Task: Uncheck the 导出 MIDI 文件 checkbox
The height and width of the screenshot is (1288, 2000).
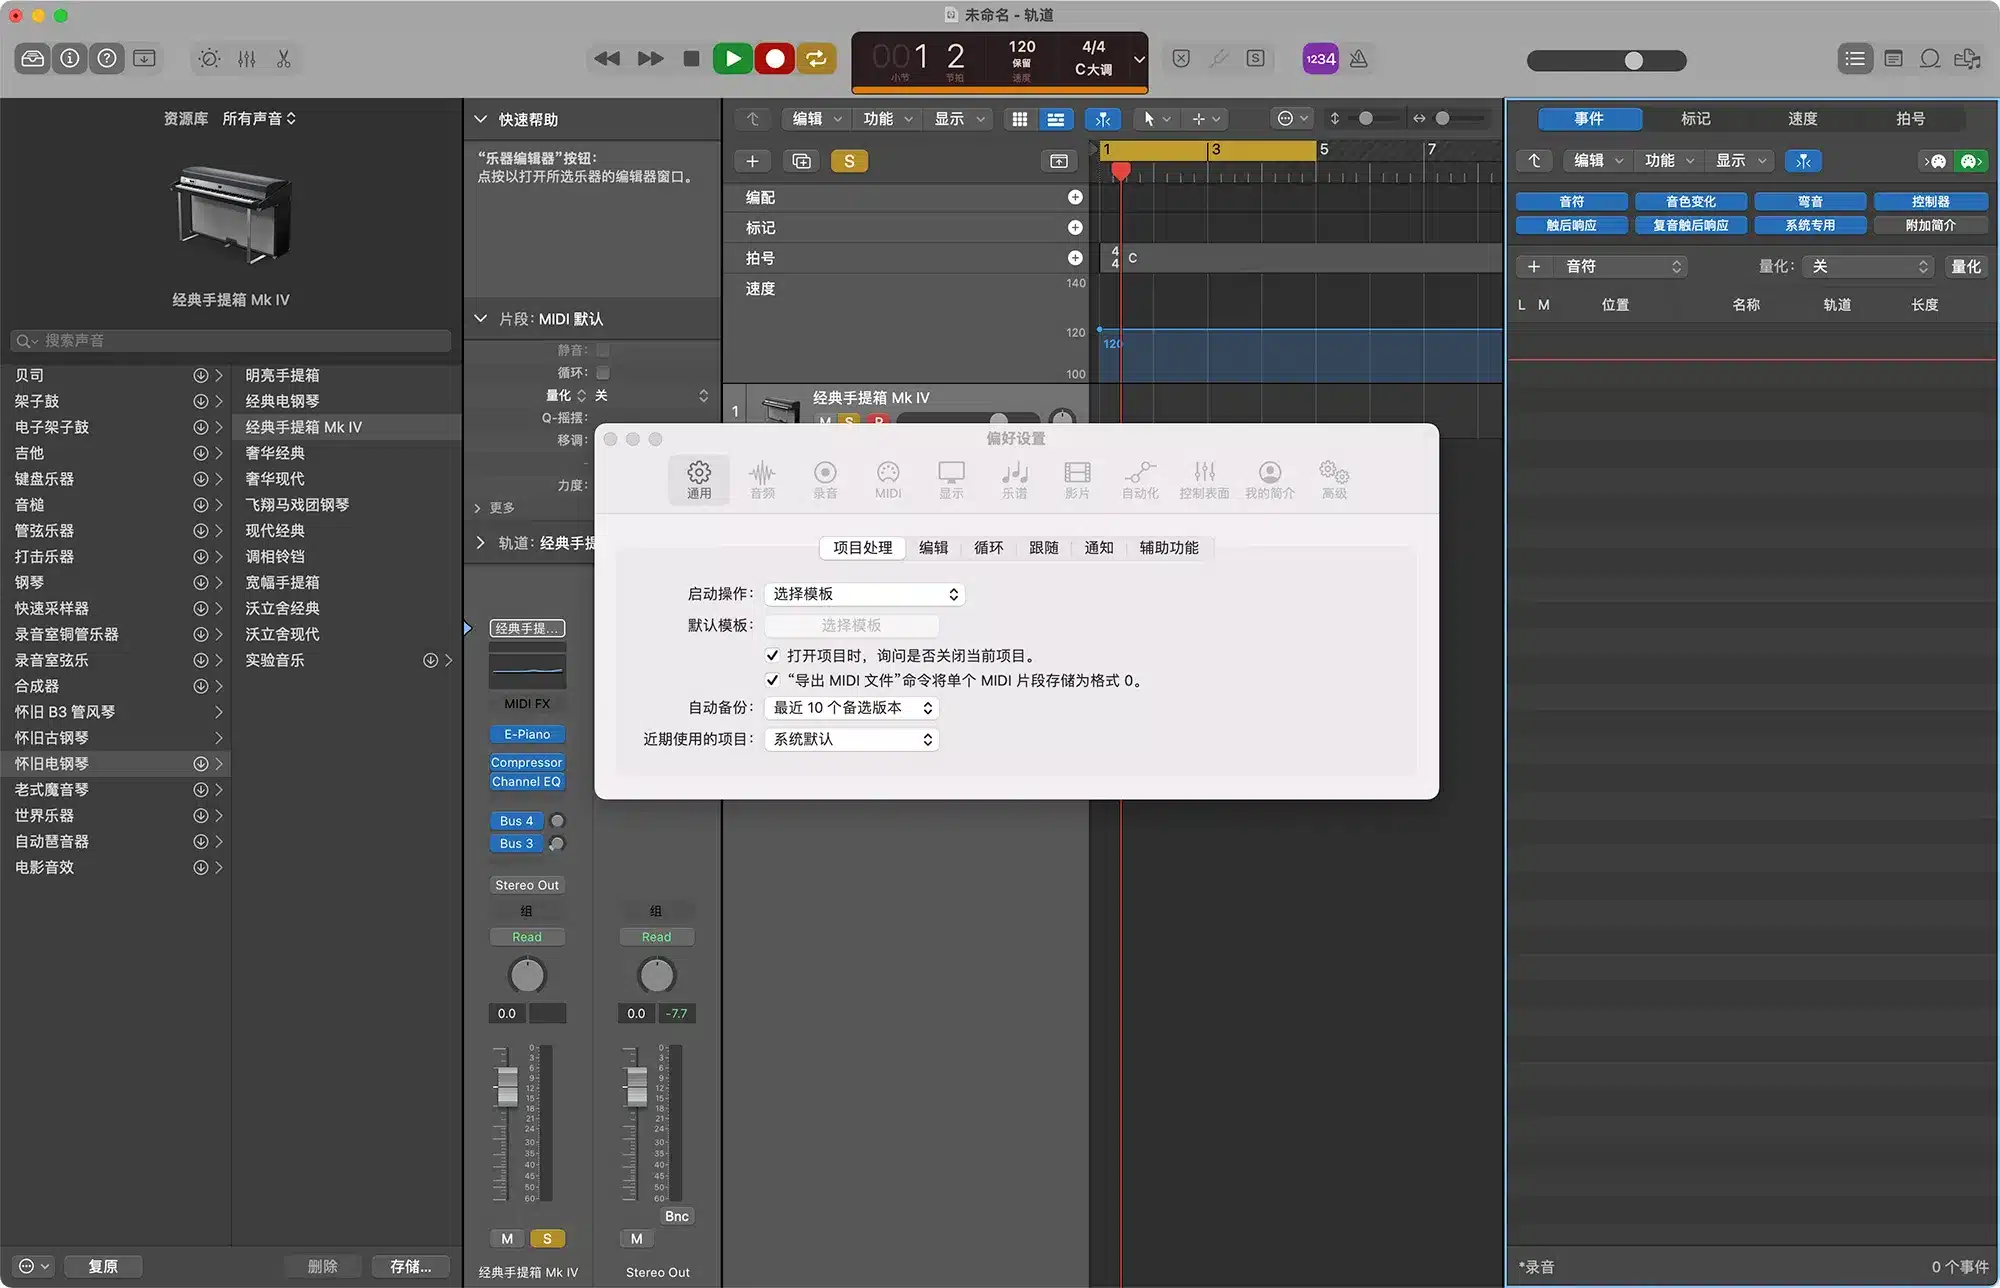Action: coord(772,681)
